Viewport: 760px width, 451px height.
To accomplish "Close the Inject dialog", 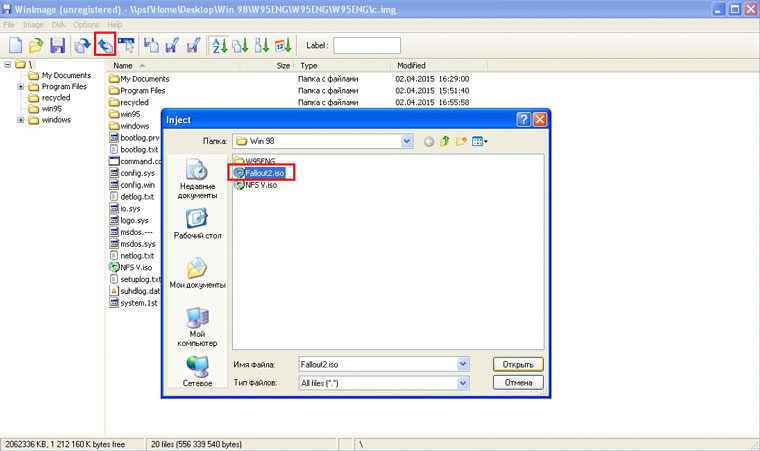I will click(x=539, y=119).
